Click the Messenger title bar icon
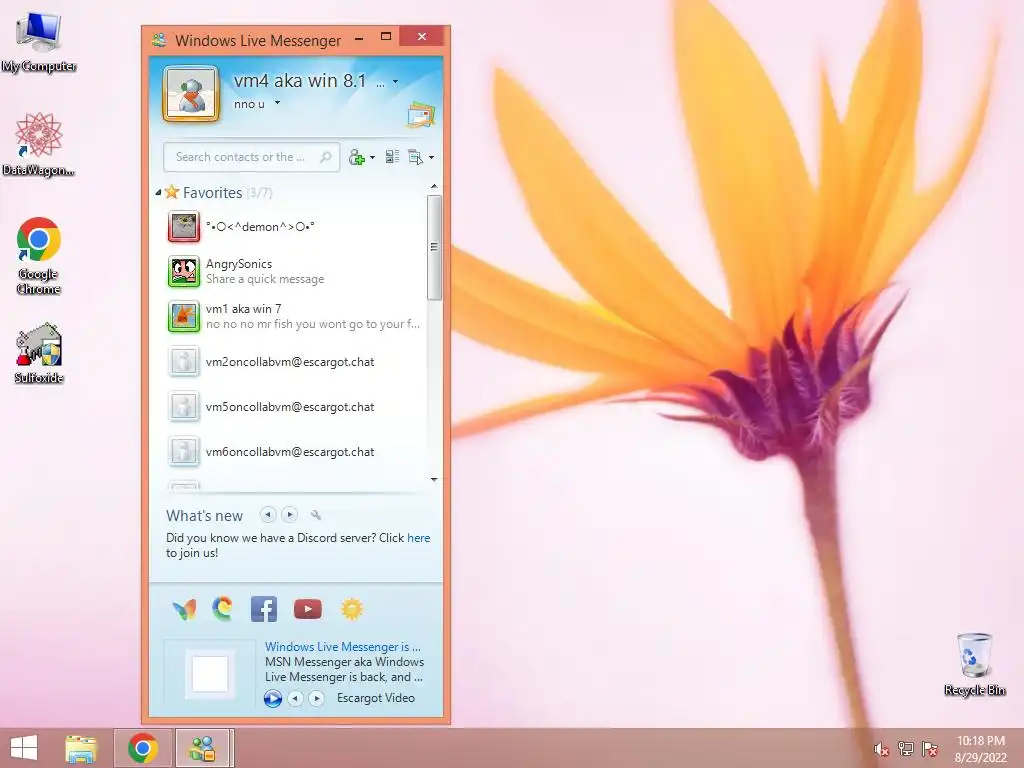 point(159,40)
